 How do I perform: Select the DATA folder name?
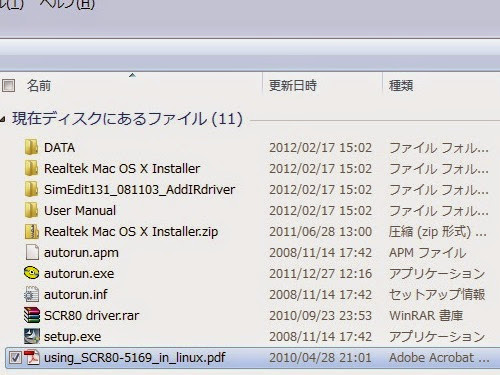pyautogui.click(x=60, y=147)
